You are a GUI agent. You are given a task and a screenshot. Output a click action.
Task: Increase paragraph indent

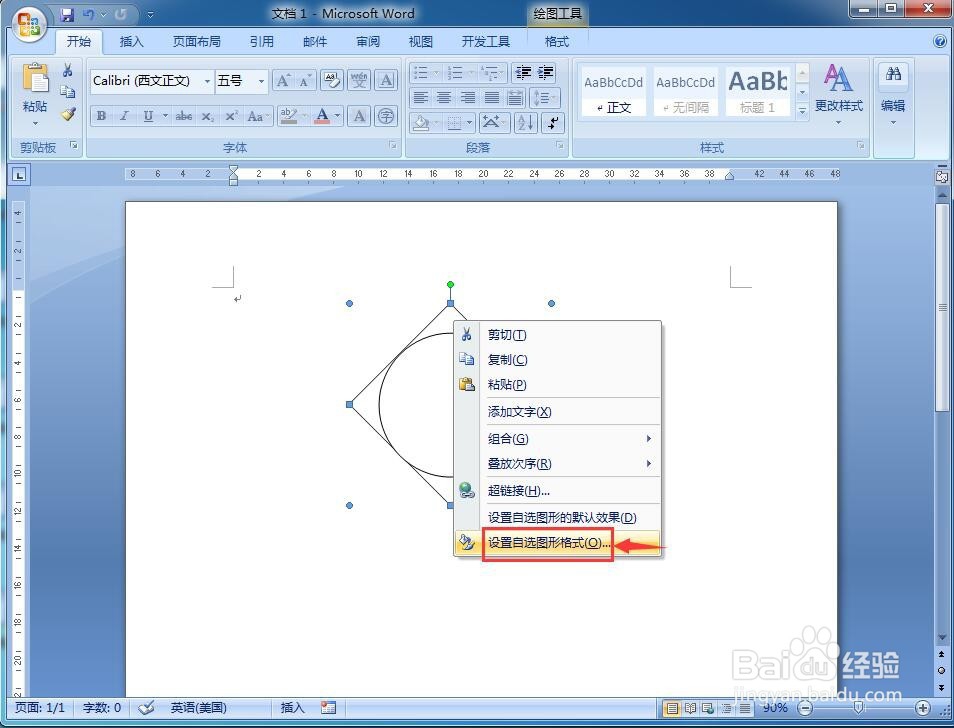click(545, 73)
